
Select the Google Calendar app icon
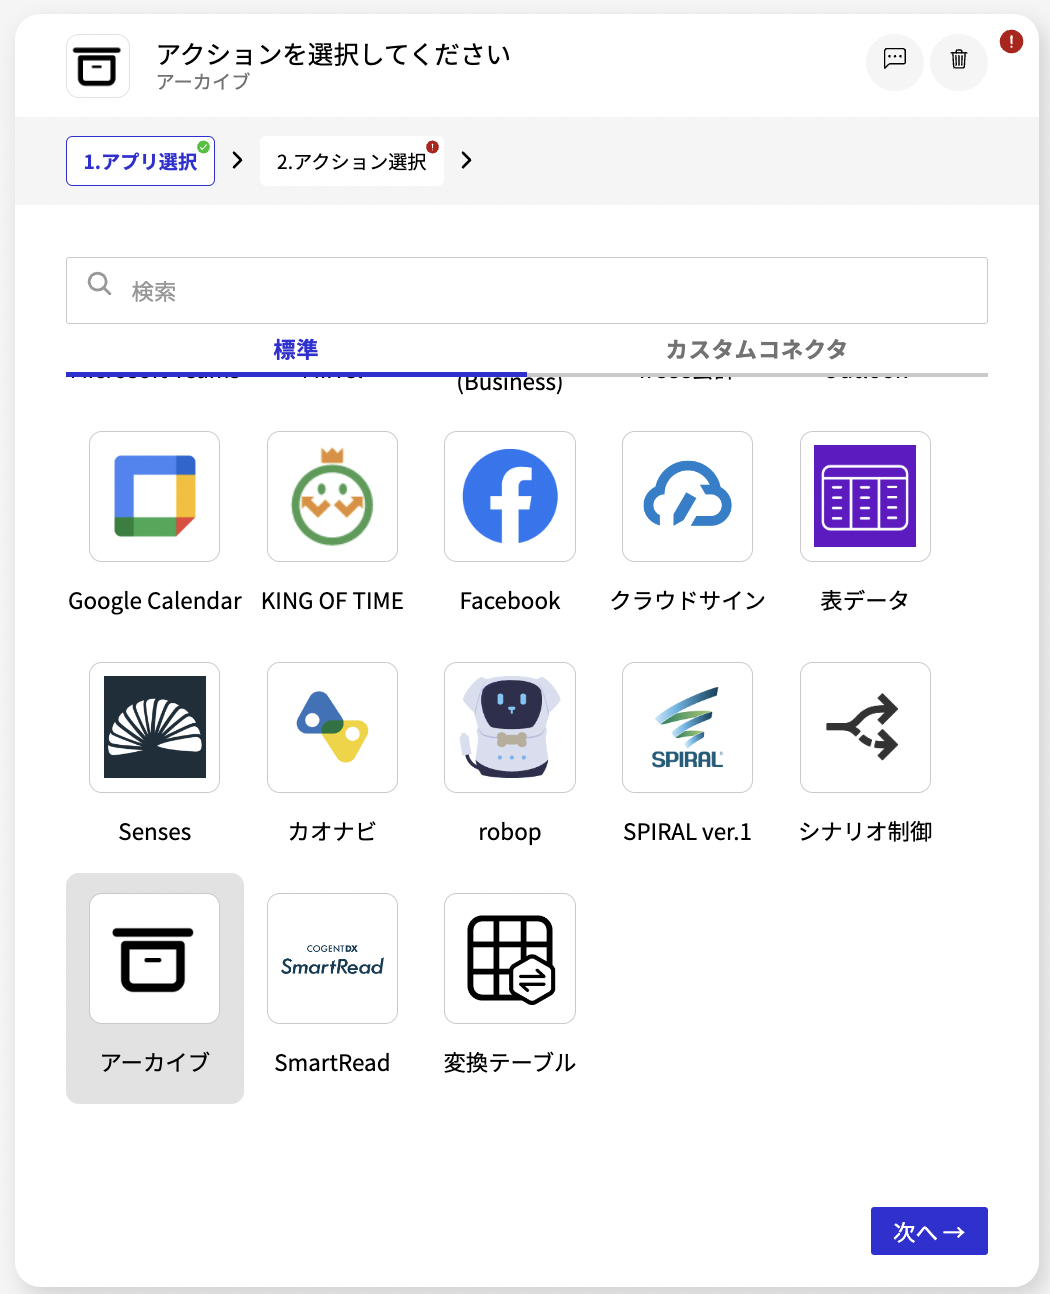coord(155,496)
